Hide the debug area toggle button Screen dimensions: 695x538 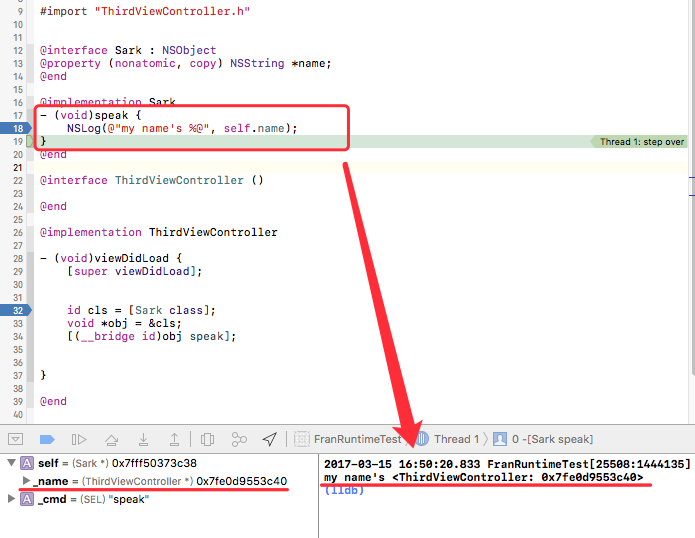pyautogui.click(x=15, y=439)
